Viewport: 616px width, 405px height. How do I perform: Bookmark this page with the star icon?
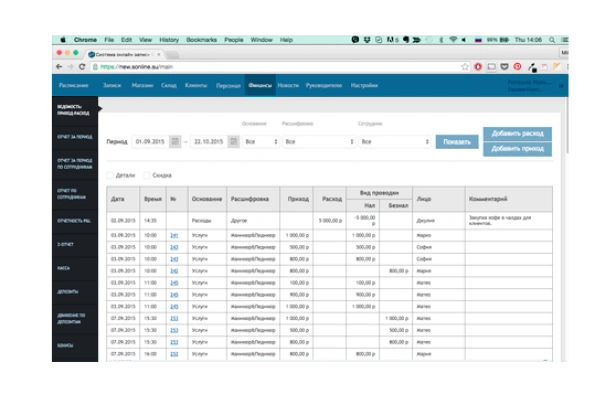pos(465,67)
